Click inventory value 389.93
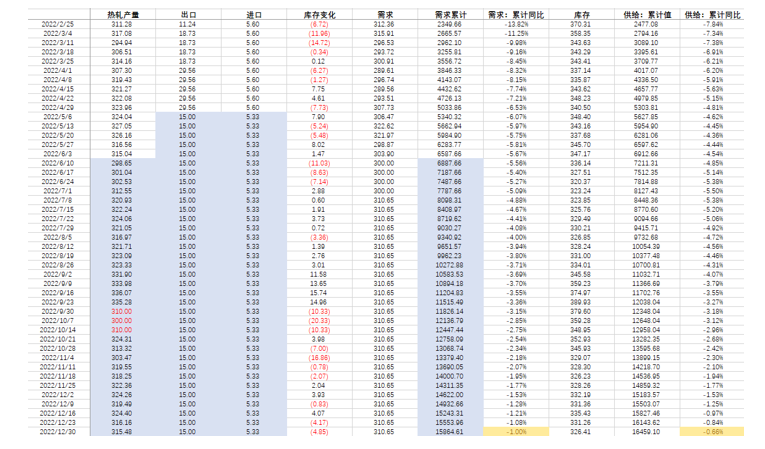This screenshot has height=449, width=765. [580, 302]
